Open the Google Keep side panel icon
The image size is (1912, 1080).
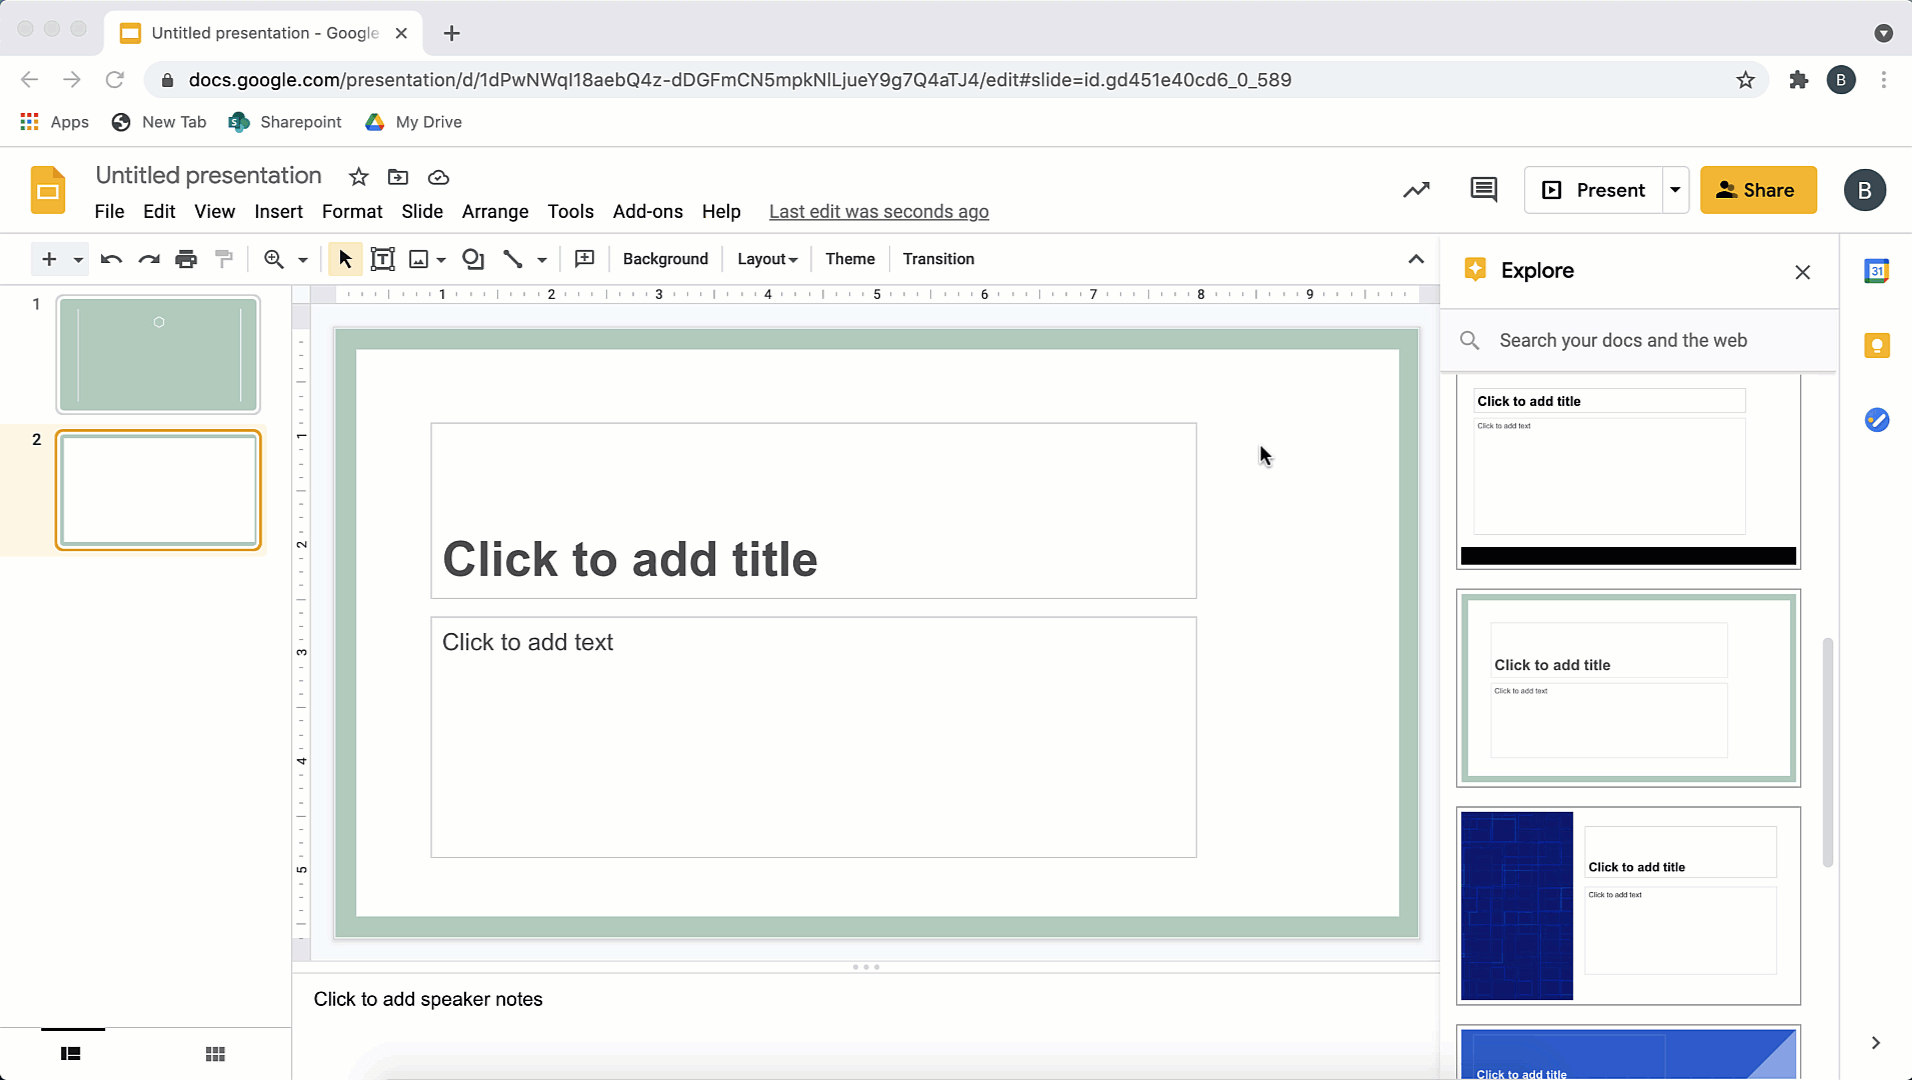[x=1876, y=346]
